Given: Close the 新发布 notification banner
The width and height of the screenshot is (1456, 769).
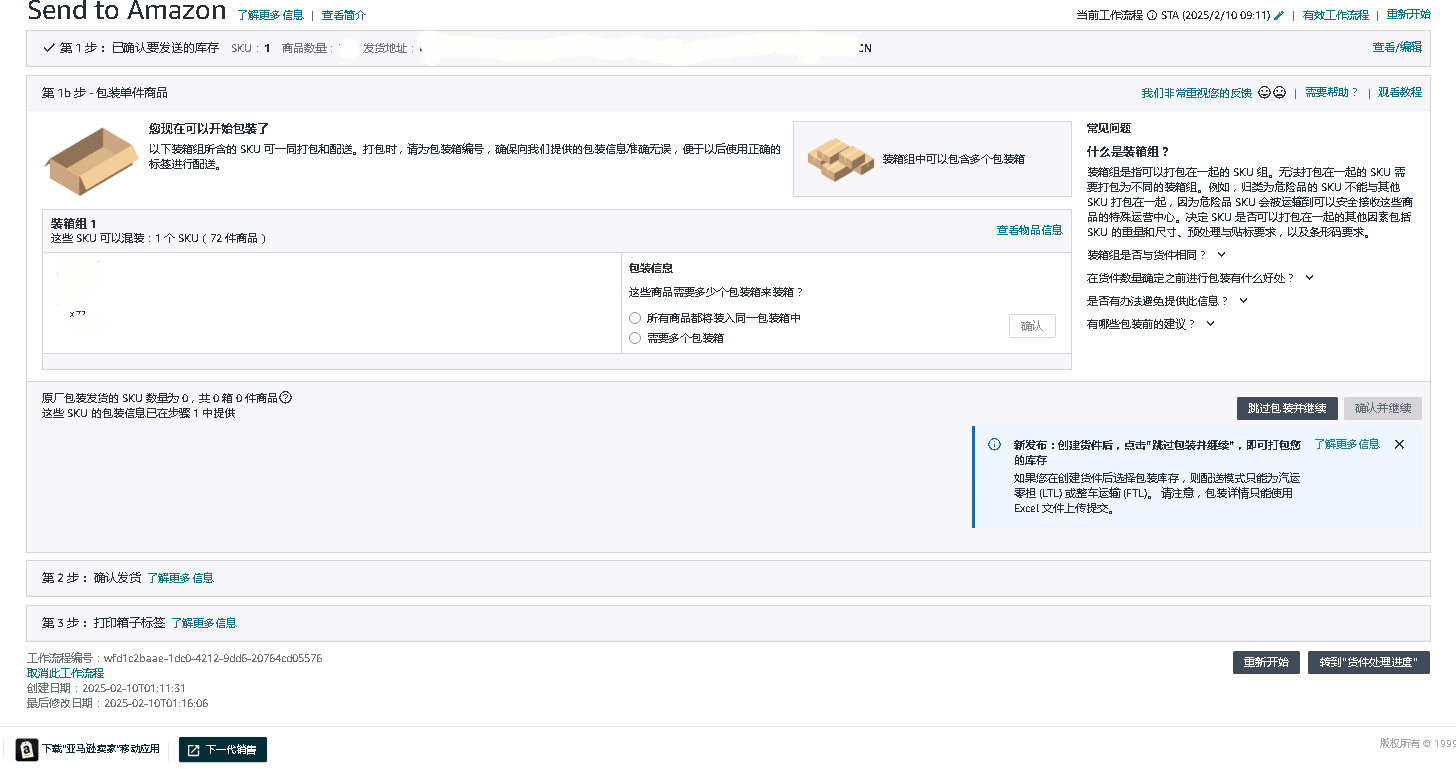Looking at the screenshot, I should tap(1399, 444).
